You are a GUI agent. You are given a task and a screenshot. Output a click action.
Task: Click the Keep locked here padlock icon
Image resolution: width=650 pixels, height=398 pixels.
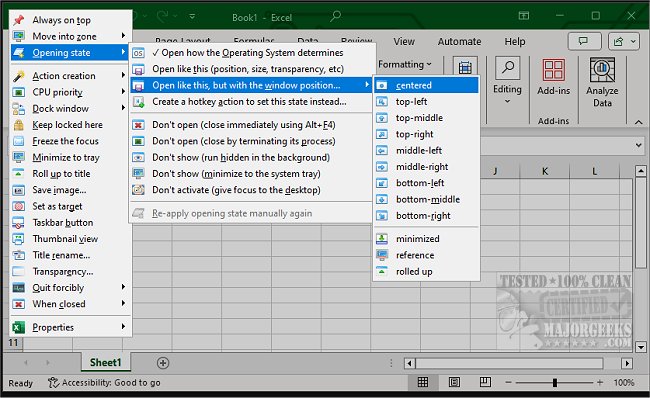click(x=19, y=125)
